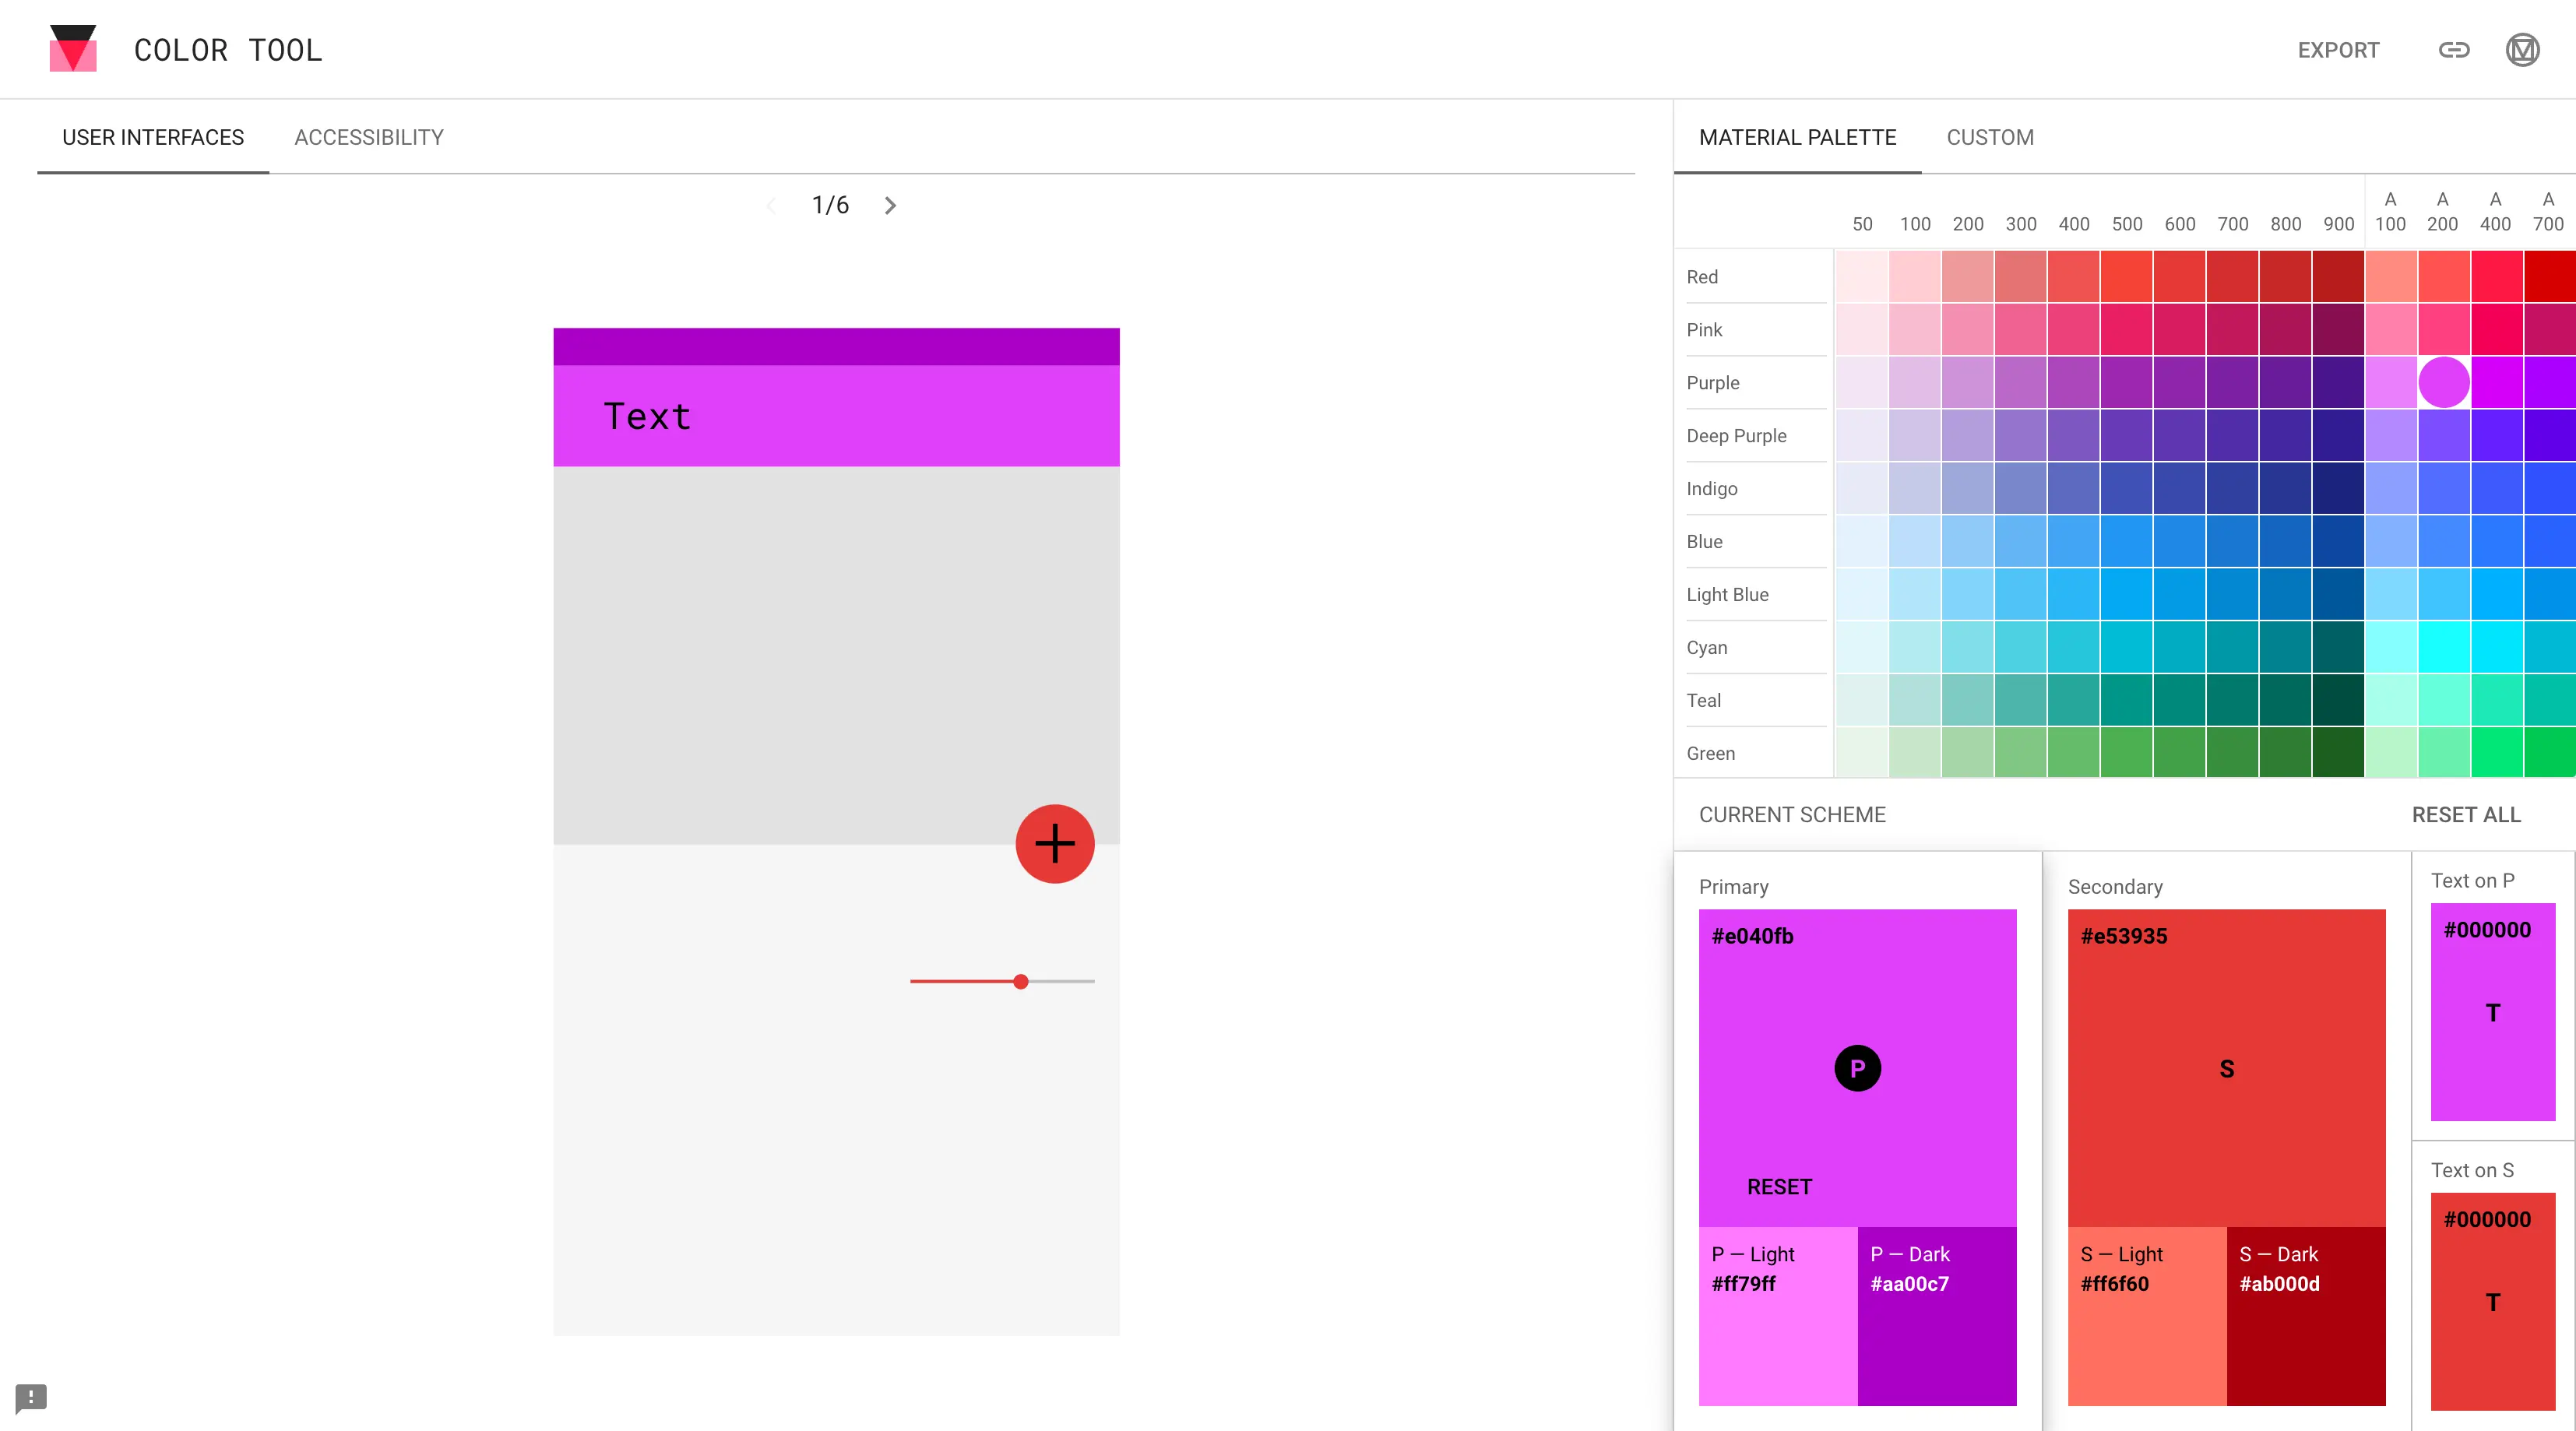Screen dimensions: 2576x1431
Task: Open the Material Design logo icon
Action: coord(2522,50)
